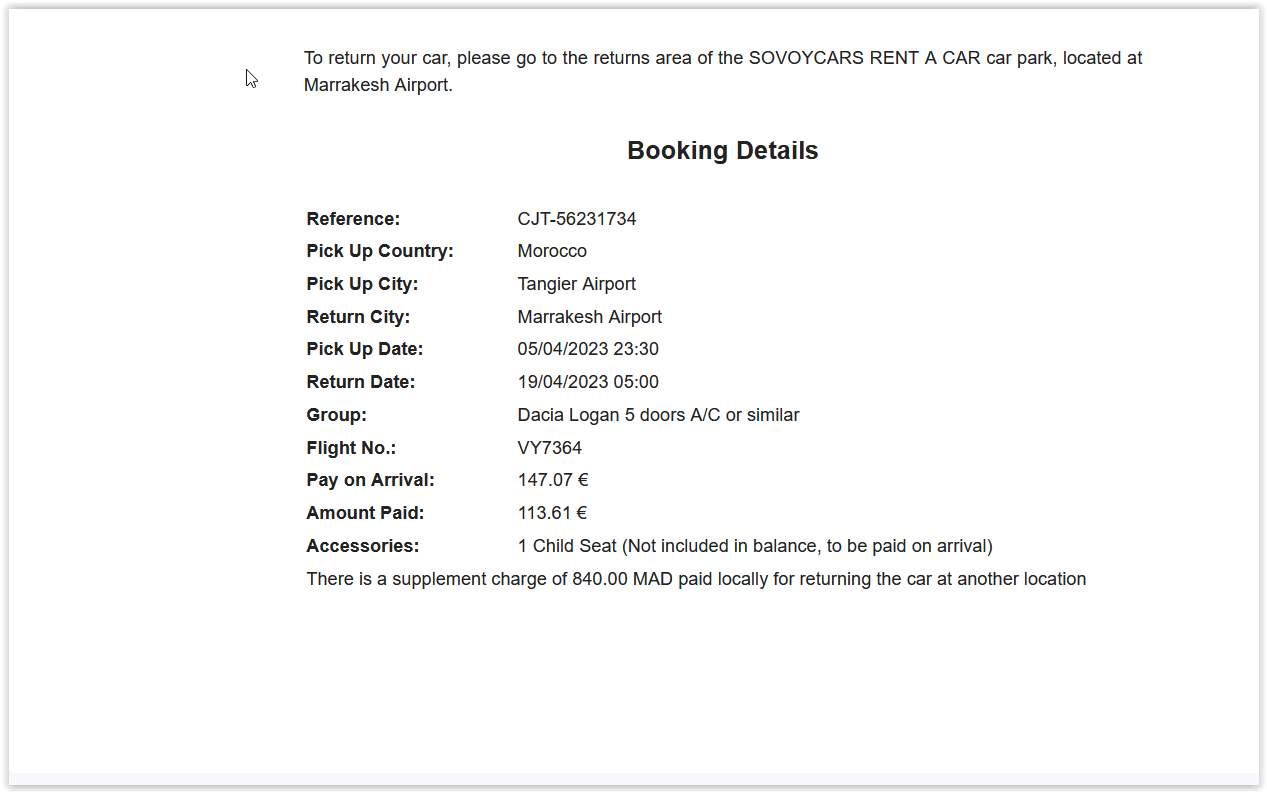Viewport: 1267px width, 793px height.
Task: Select the flight number VY7364
Action: click(x=549, y=448)
